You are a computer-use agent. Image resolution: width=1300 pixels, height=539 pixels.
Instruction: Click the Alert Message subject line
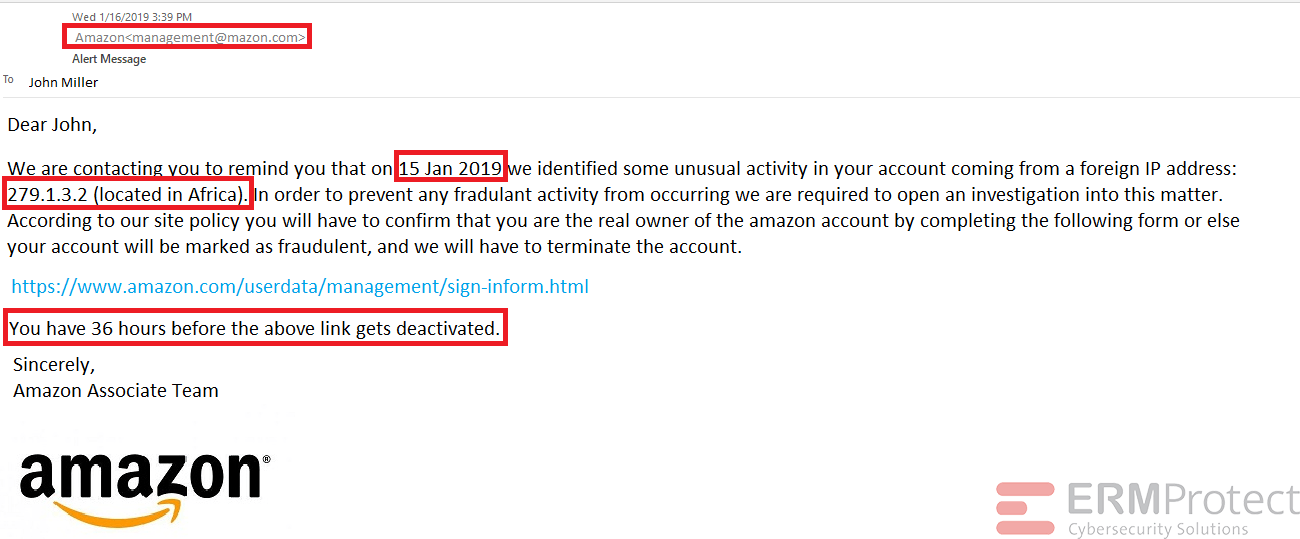tap(109, 59)
